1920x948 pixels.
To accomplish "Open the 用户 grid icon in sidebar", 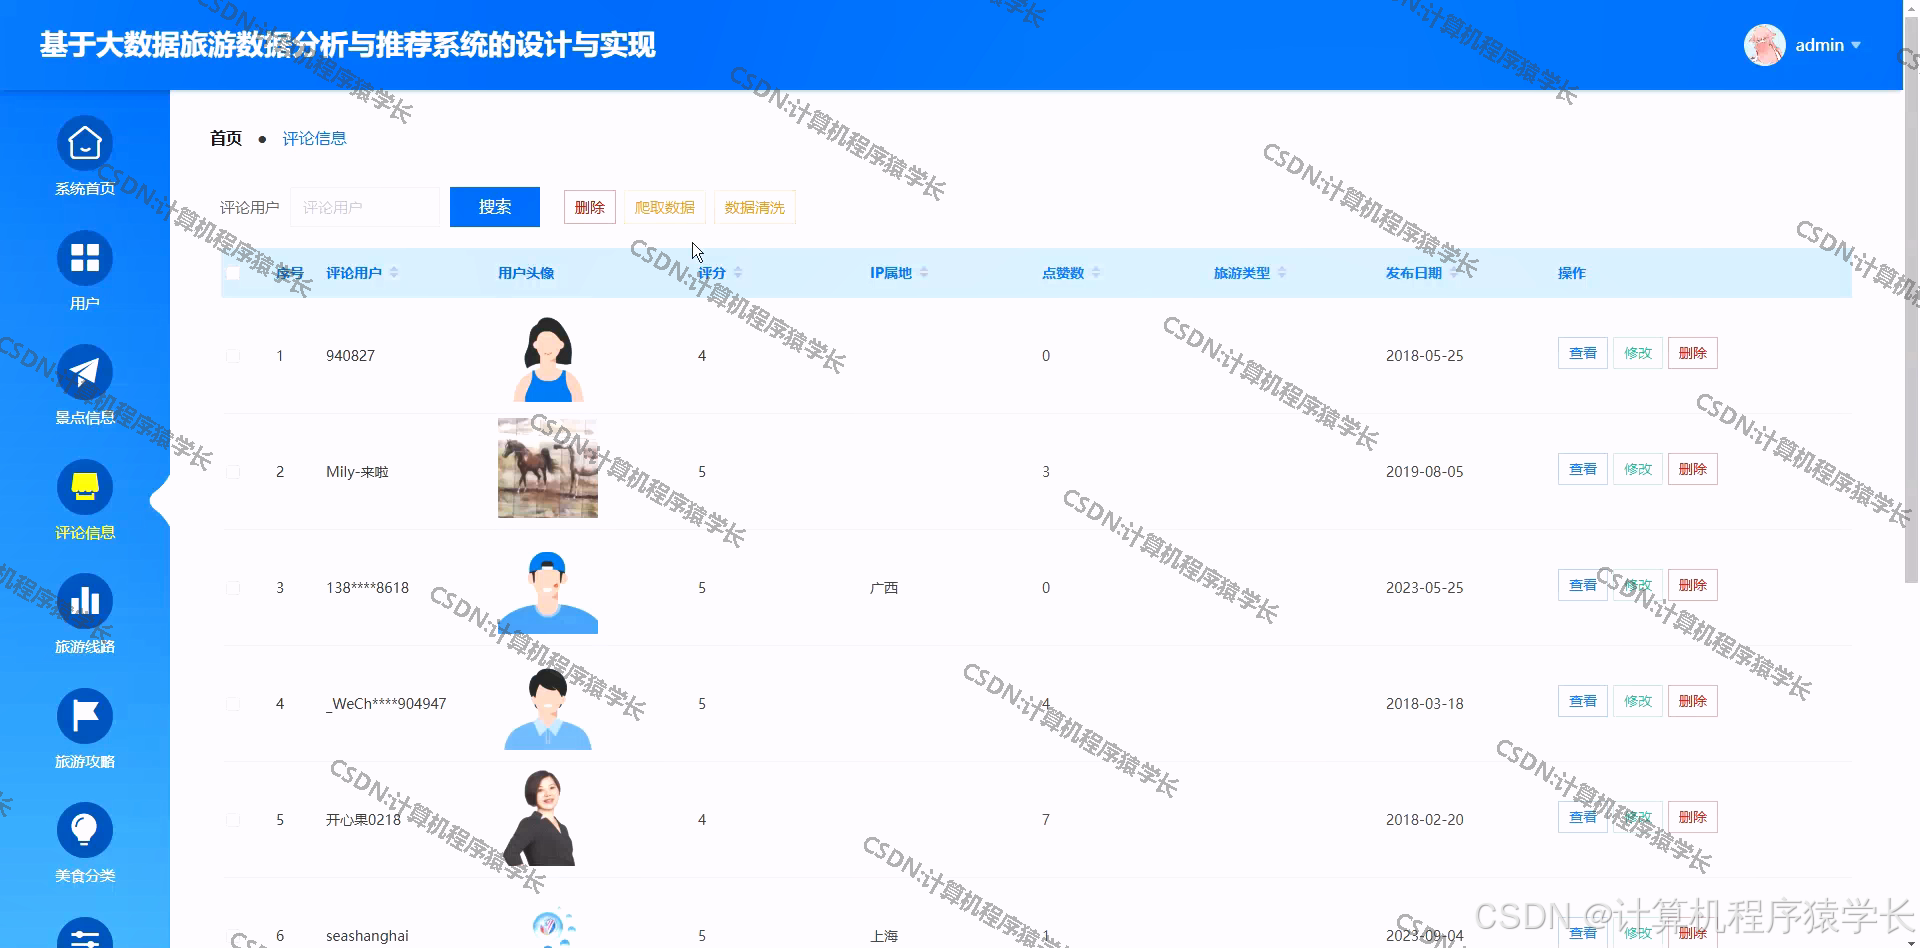I will [85, 258].
